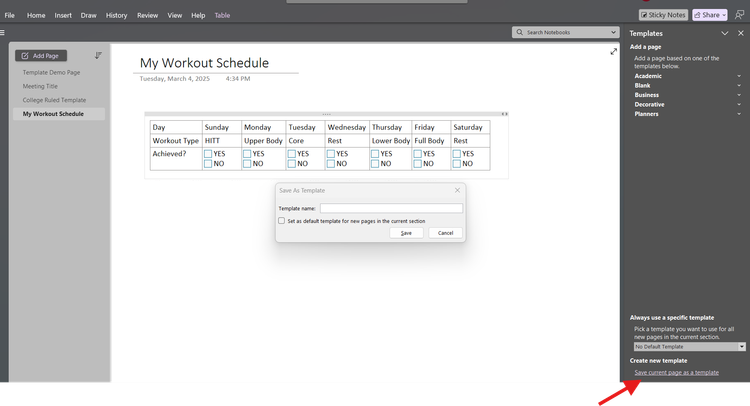
Task: Open the Share dropdown
Action: 709,15
